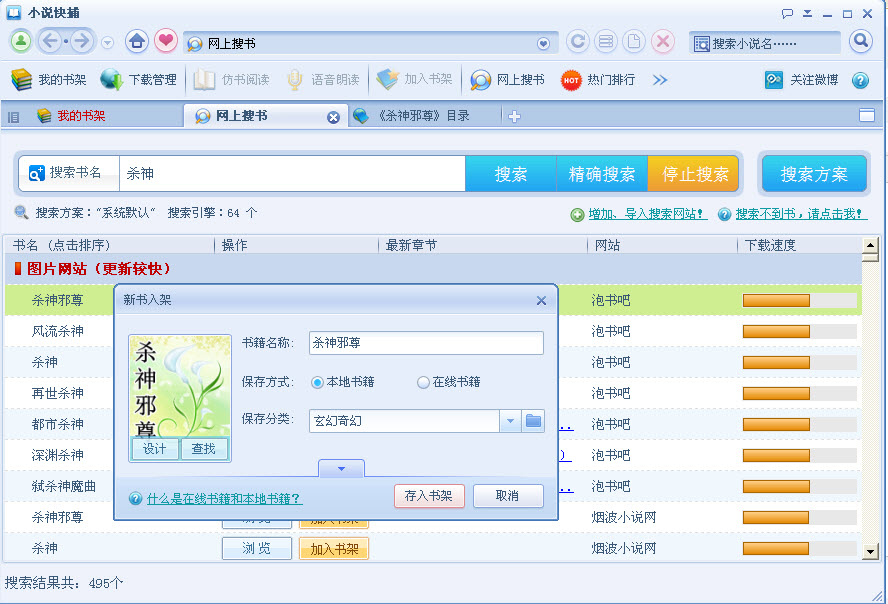The image size is (888, 604).
Task: Open the address bar dropdown arrow
Action: (543, 44)
